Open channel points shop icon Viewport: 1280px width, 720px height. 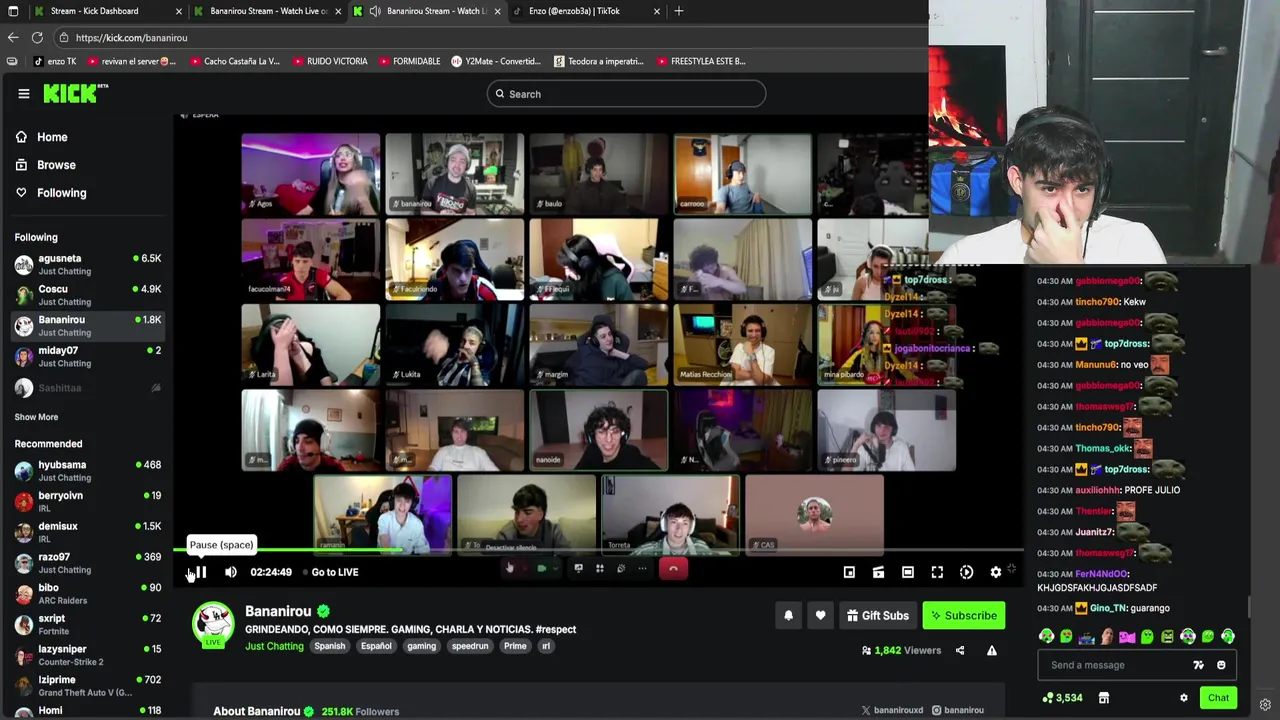[x=1104, y=698]
